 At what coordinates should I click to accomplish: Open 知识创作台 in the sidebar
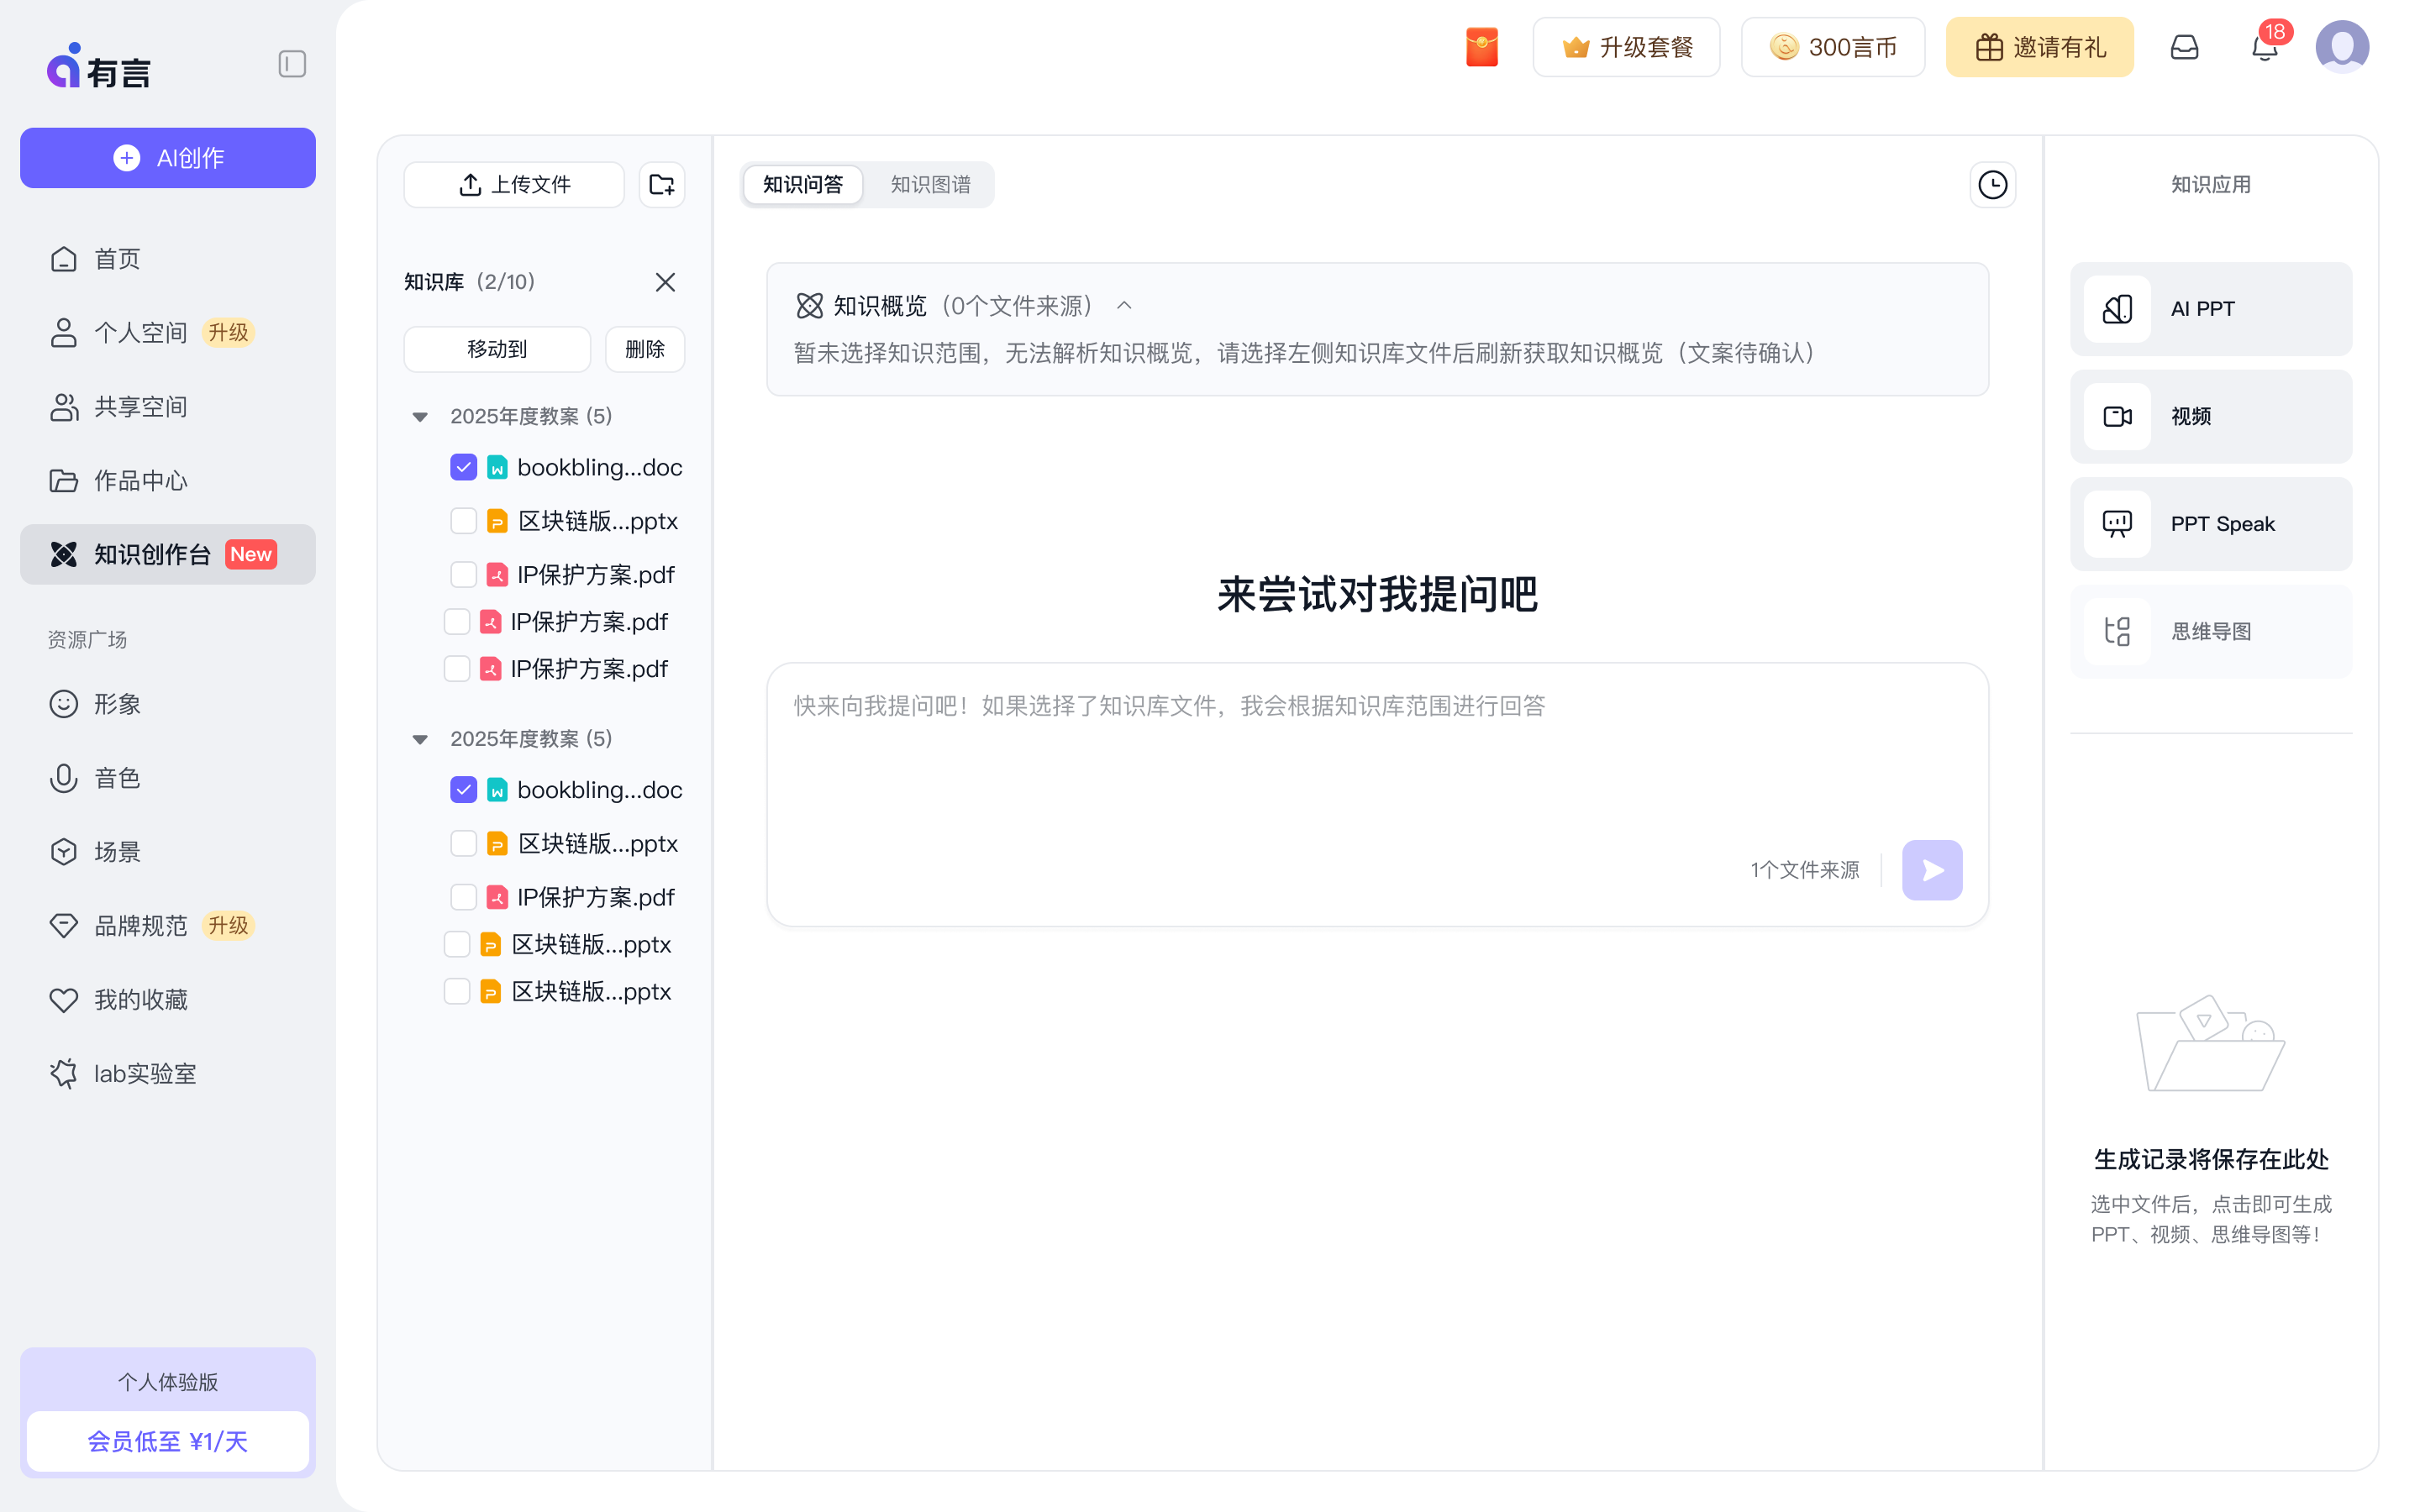click(x=154, y=554)
